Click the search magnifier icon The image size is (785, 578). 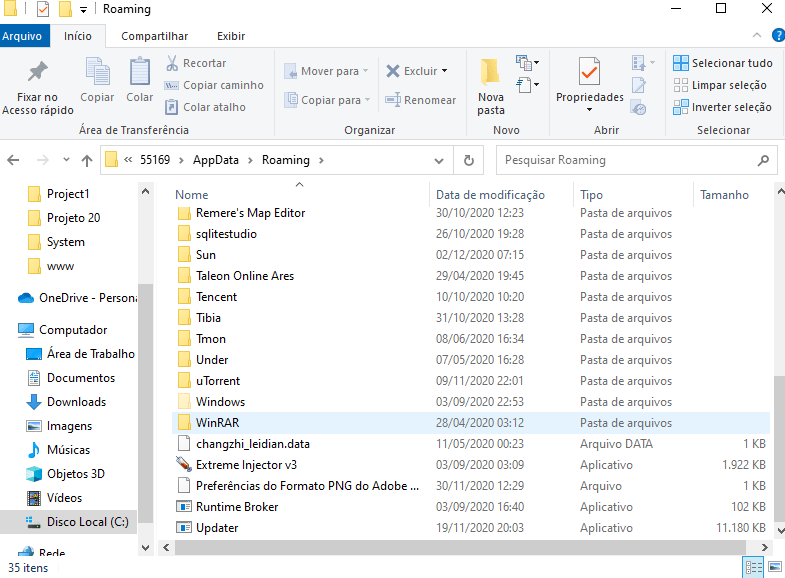pos(763,160)
